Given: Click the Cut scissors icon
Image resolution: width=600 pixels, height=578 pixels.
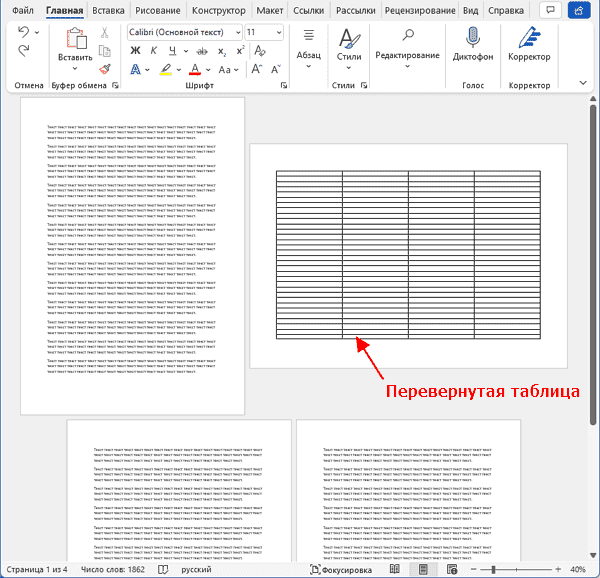Looking at the screenshot, I should tap(105, 33).
